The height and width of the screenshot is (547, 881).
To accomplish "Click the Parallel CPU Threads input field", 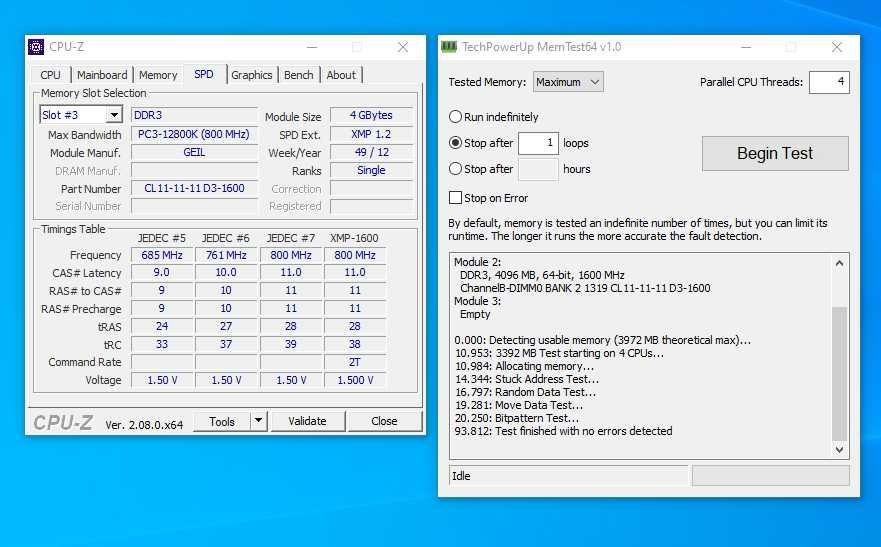I will click(x=829, y=82).
